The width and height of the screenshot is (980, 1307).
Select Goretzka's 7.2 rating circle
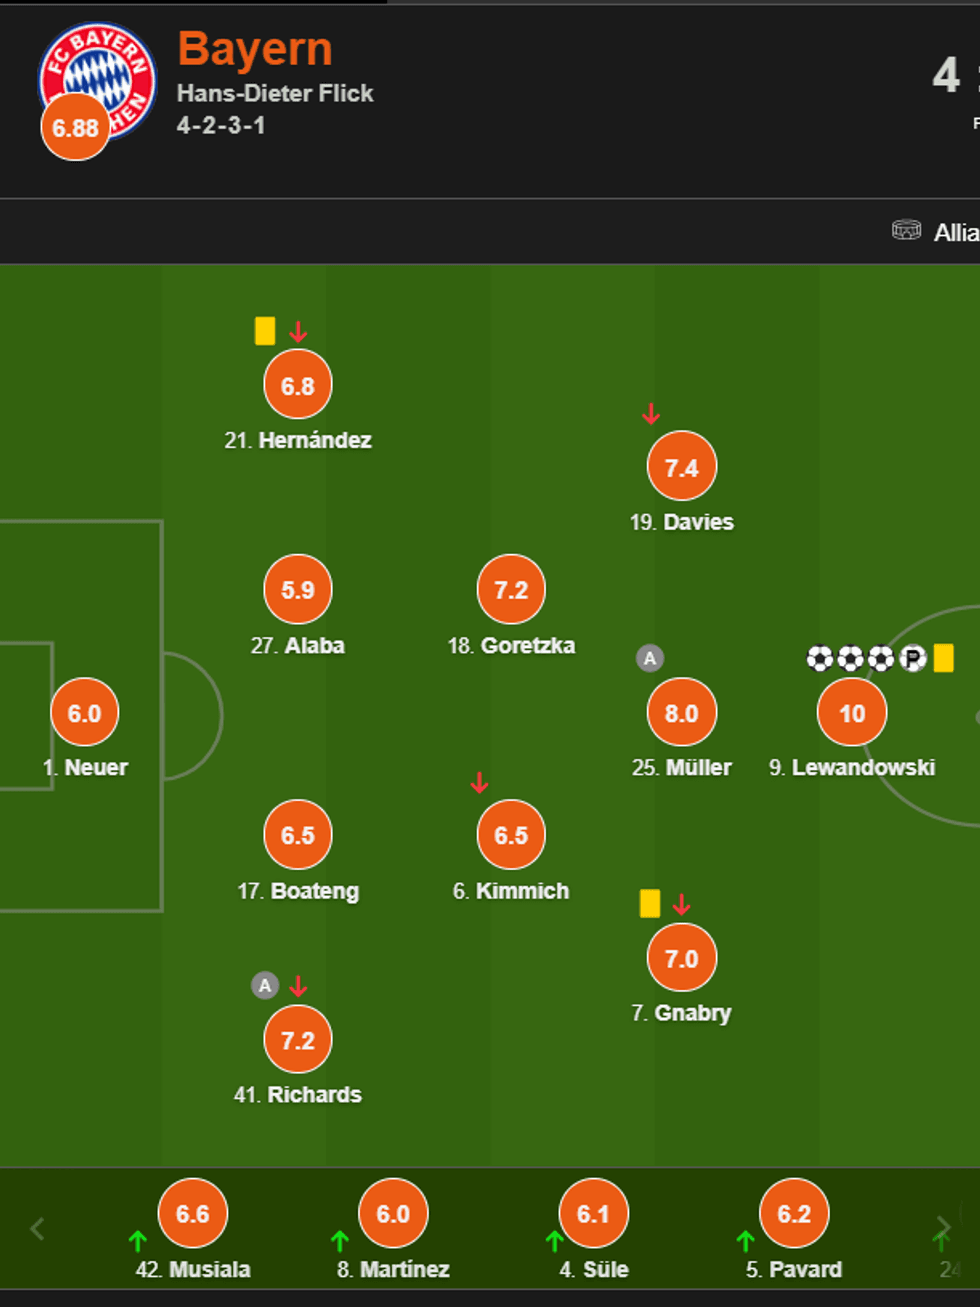point(511,590)
